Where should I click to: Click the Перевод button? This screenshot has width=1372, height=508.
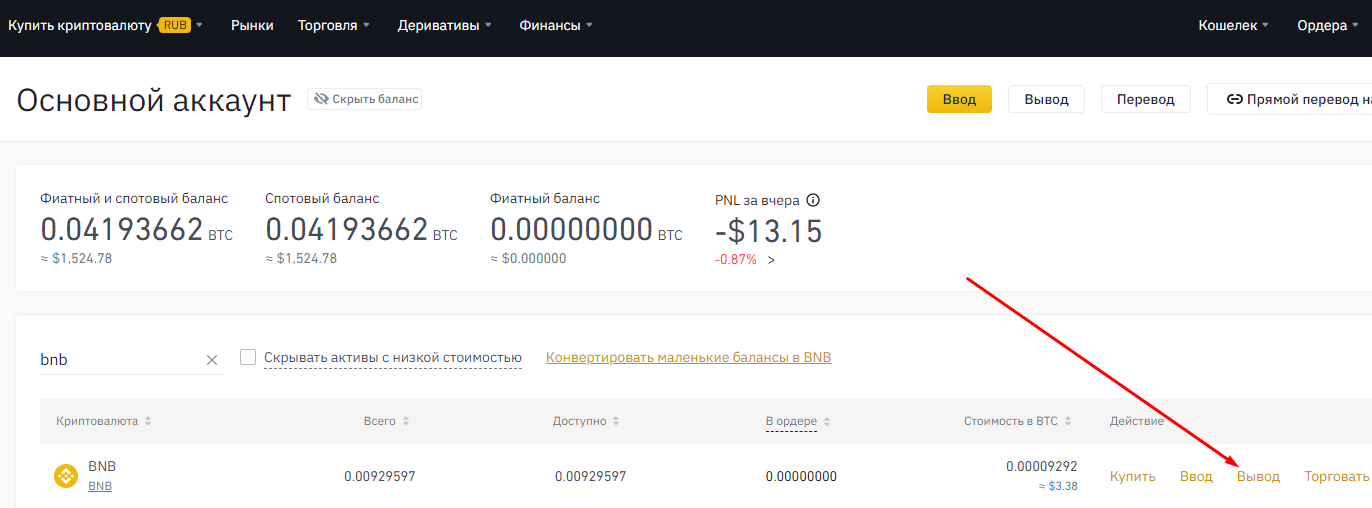coord(1146,99)
